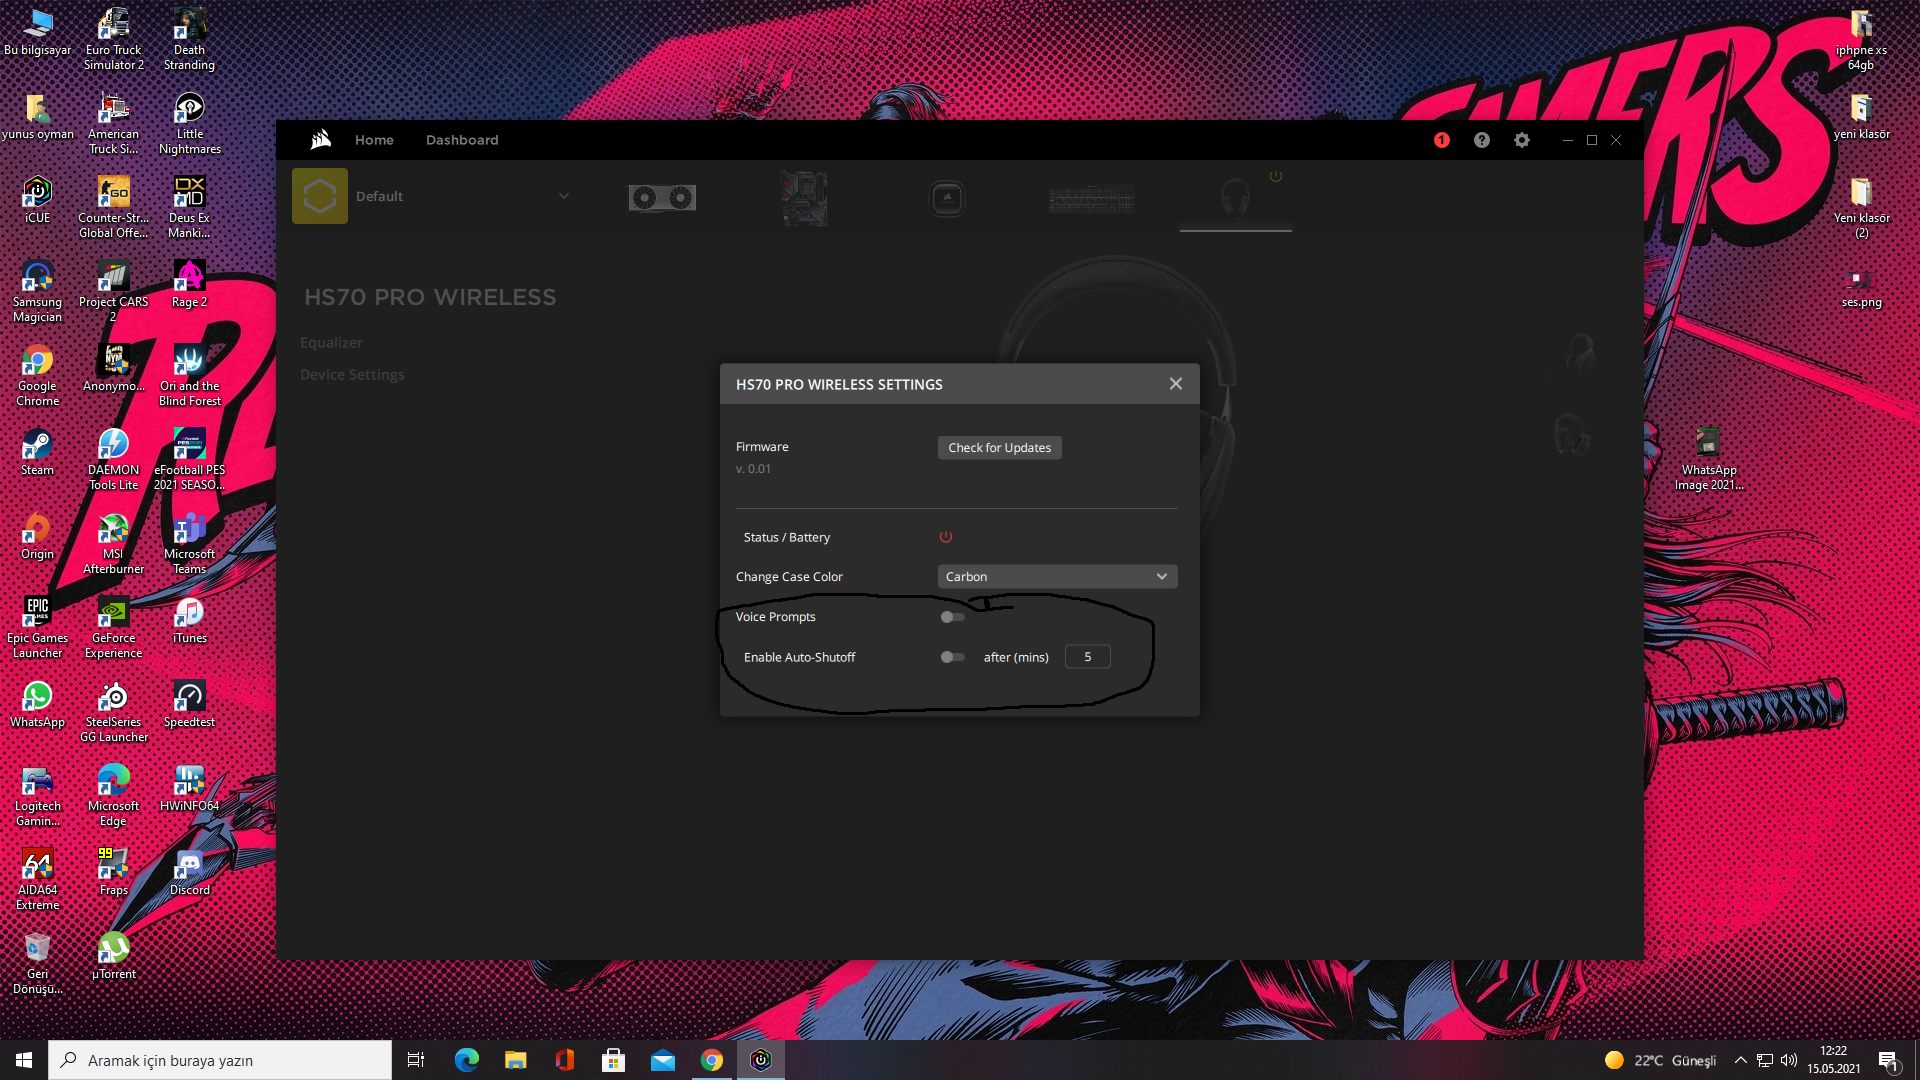Open Google Chrome from the taskbar

712,1060
